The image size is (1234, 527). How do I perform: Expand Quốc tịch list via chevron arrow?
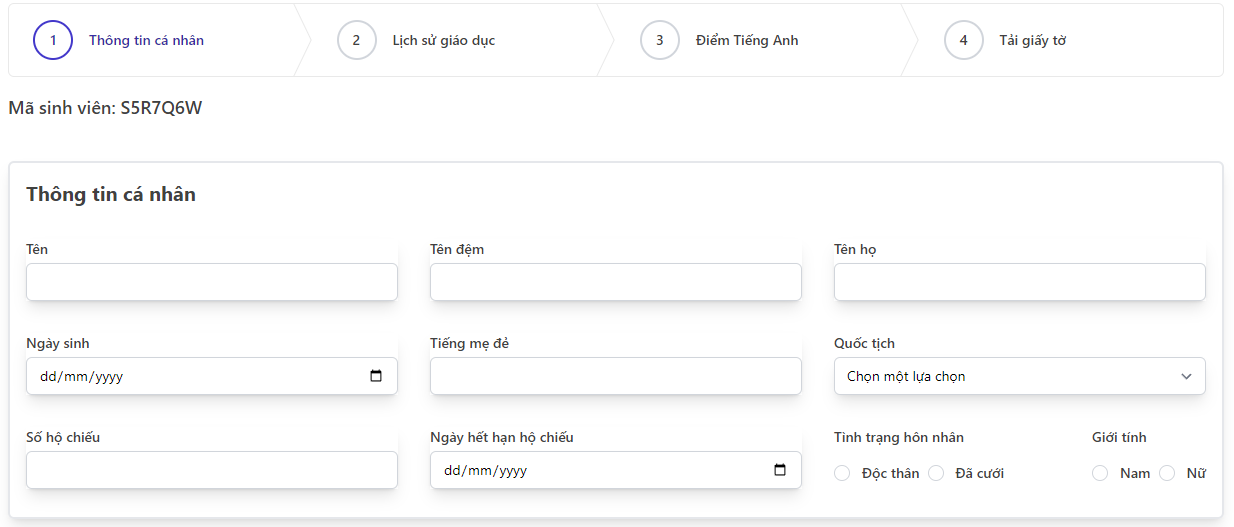[x=1186, y=377]
